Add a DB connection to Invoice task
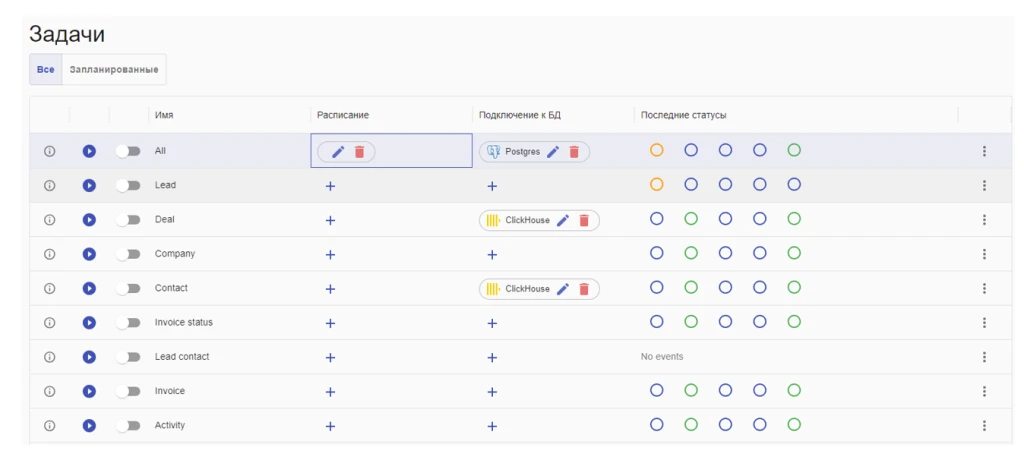Screen dimensions: 1024x460 (492, 391)
